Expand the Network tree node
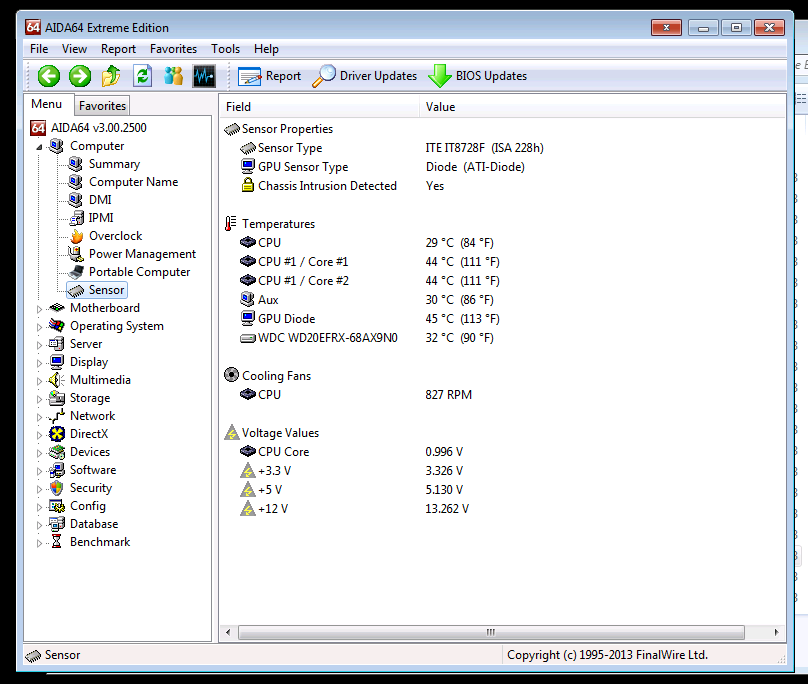This screenshot has width=808, height=684. 40,417
